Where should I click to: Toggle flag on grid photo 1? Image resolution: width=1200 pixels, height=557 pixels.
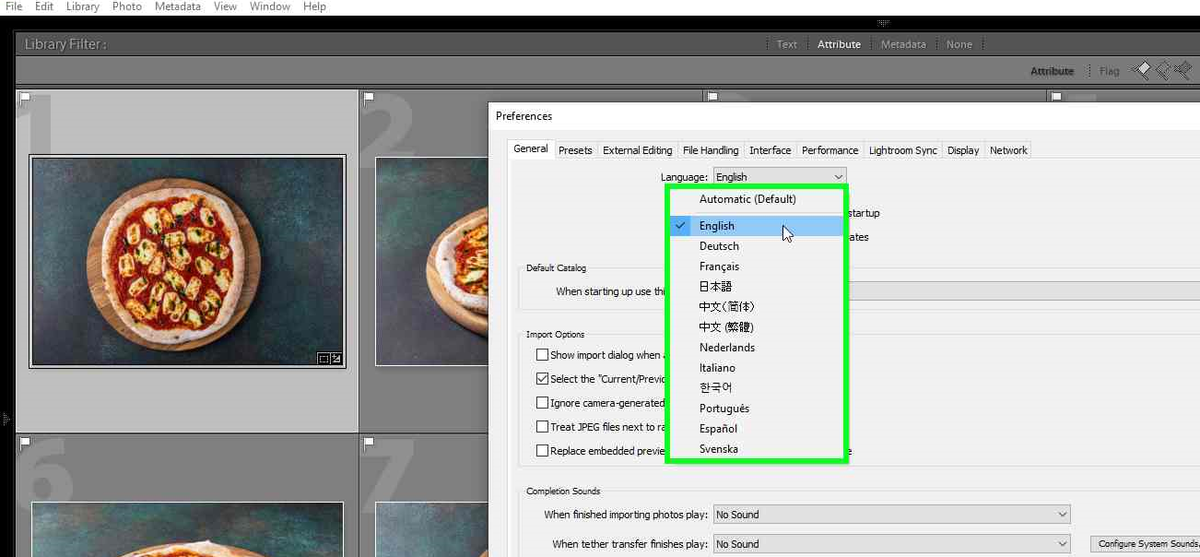[x=25, y=98]
